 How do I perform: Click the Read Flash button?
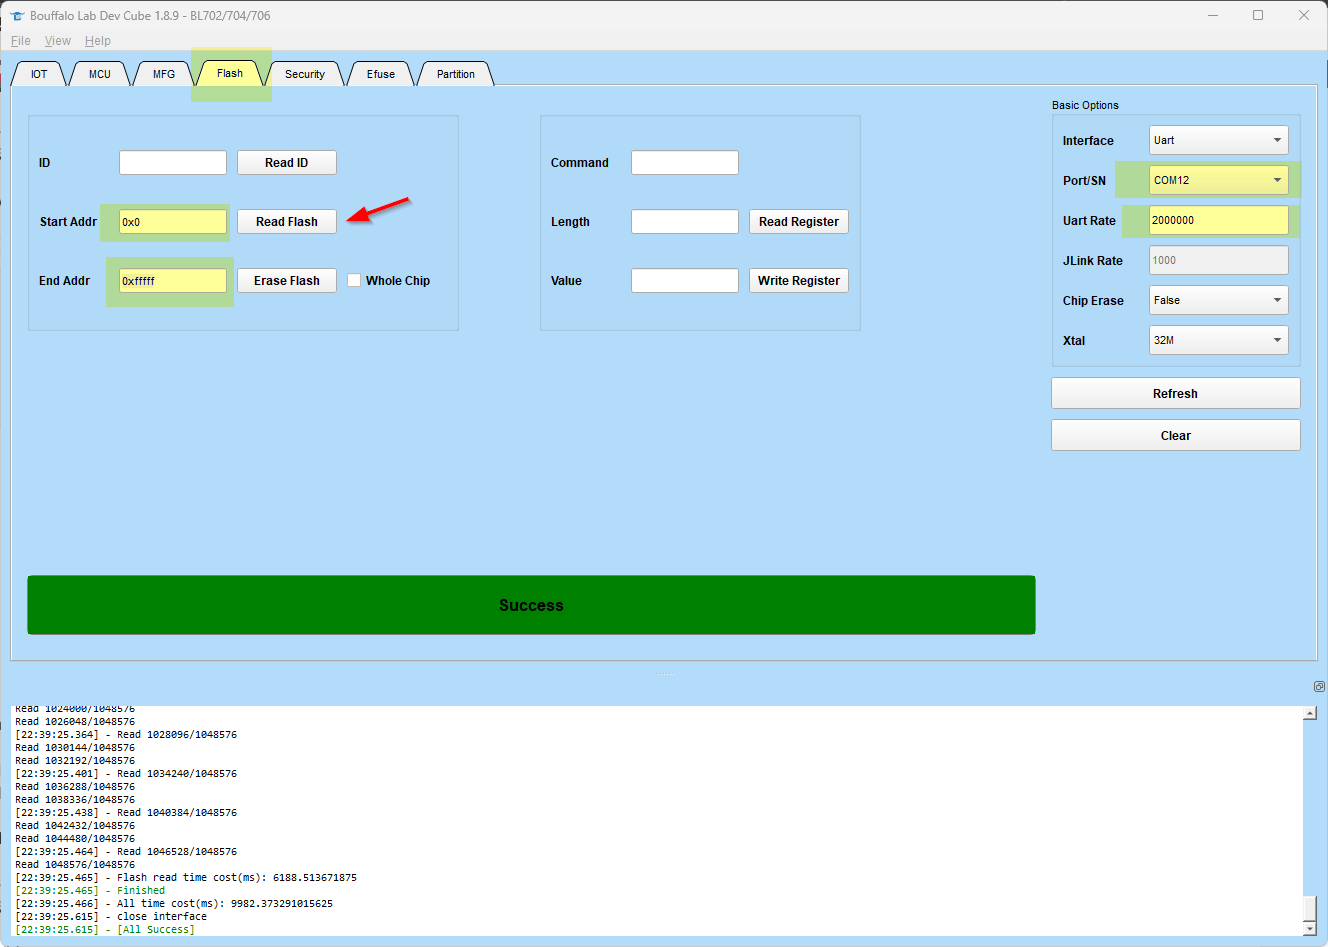click(x=287, y=221)
